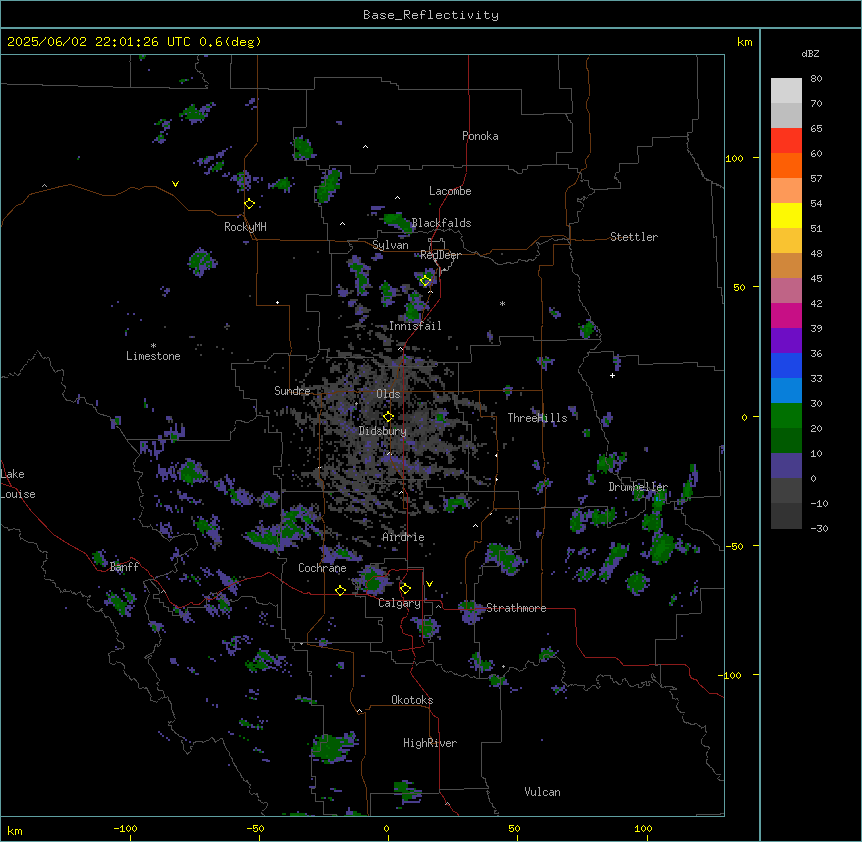Viewport: 862px width, 842px height.
Task: Click the magenta 42 to 39 dBZ swatch
Action: click(786, 315)
